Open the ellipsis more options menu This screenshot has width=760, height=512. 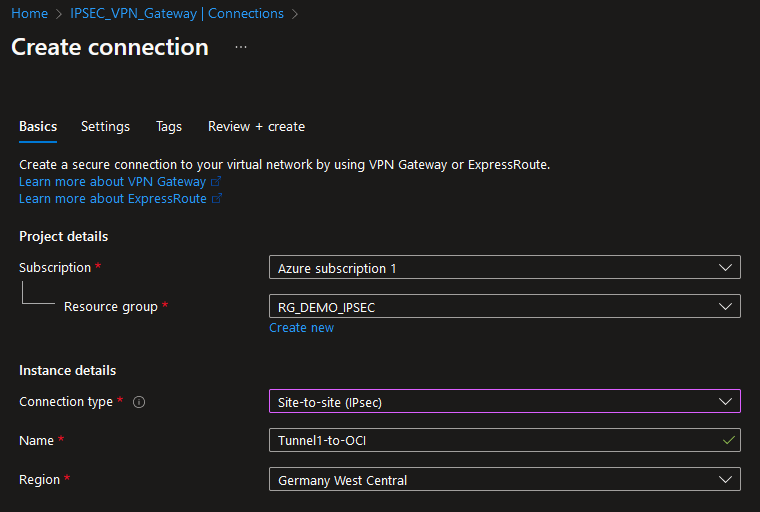point(240,47)
